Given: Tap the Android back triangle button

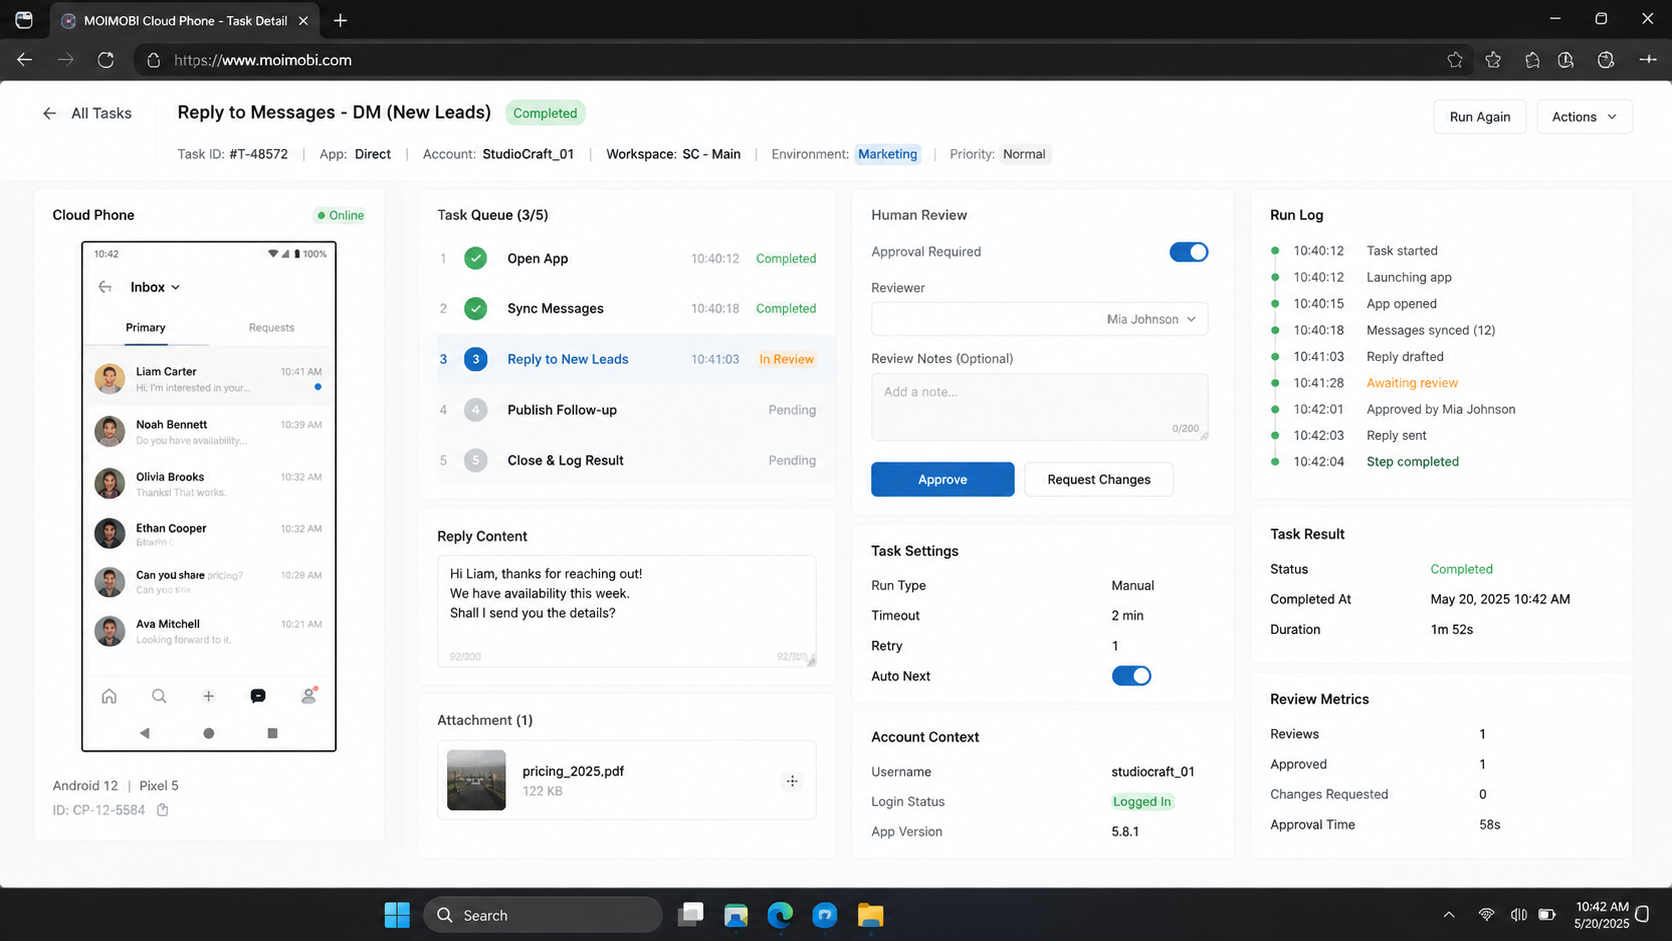Looking at the screenshot, I should (145, 733).
